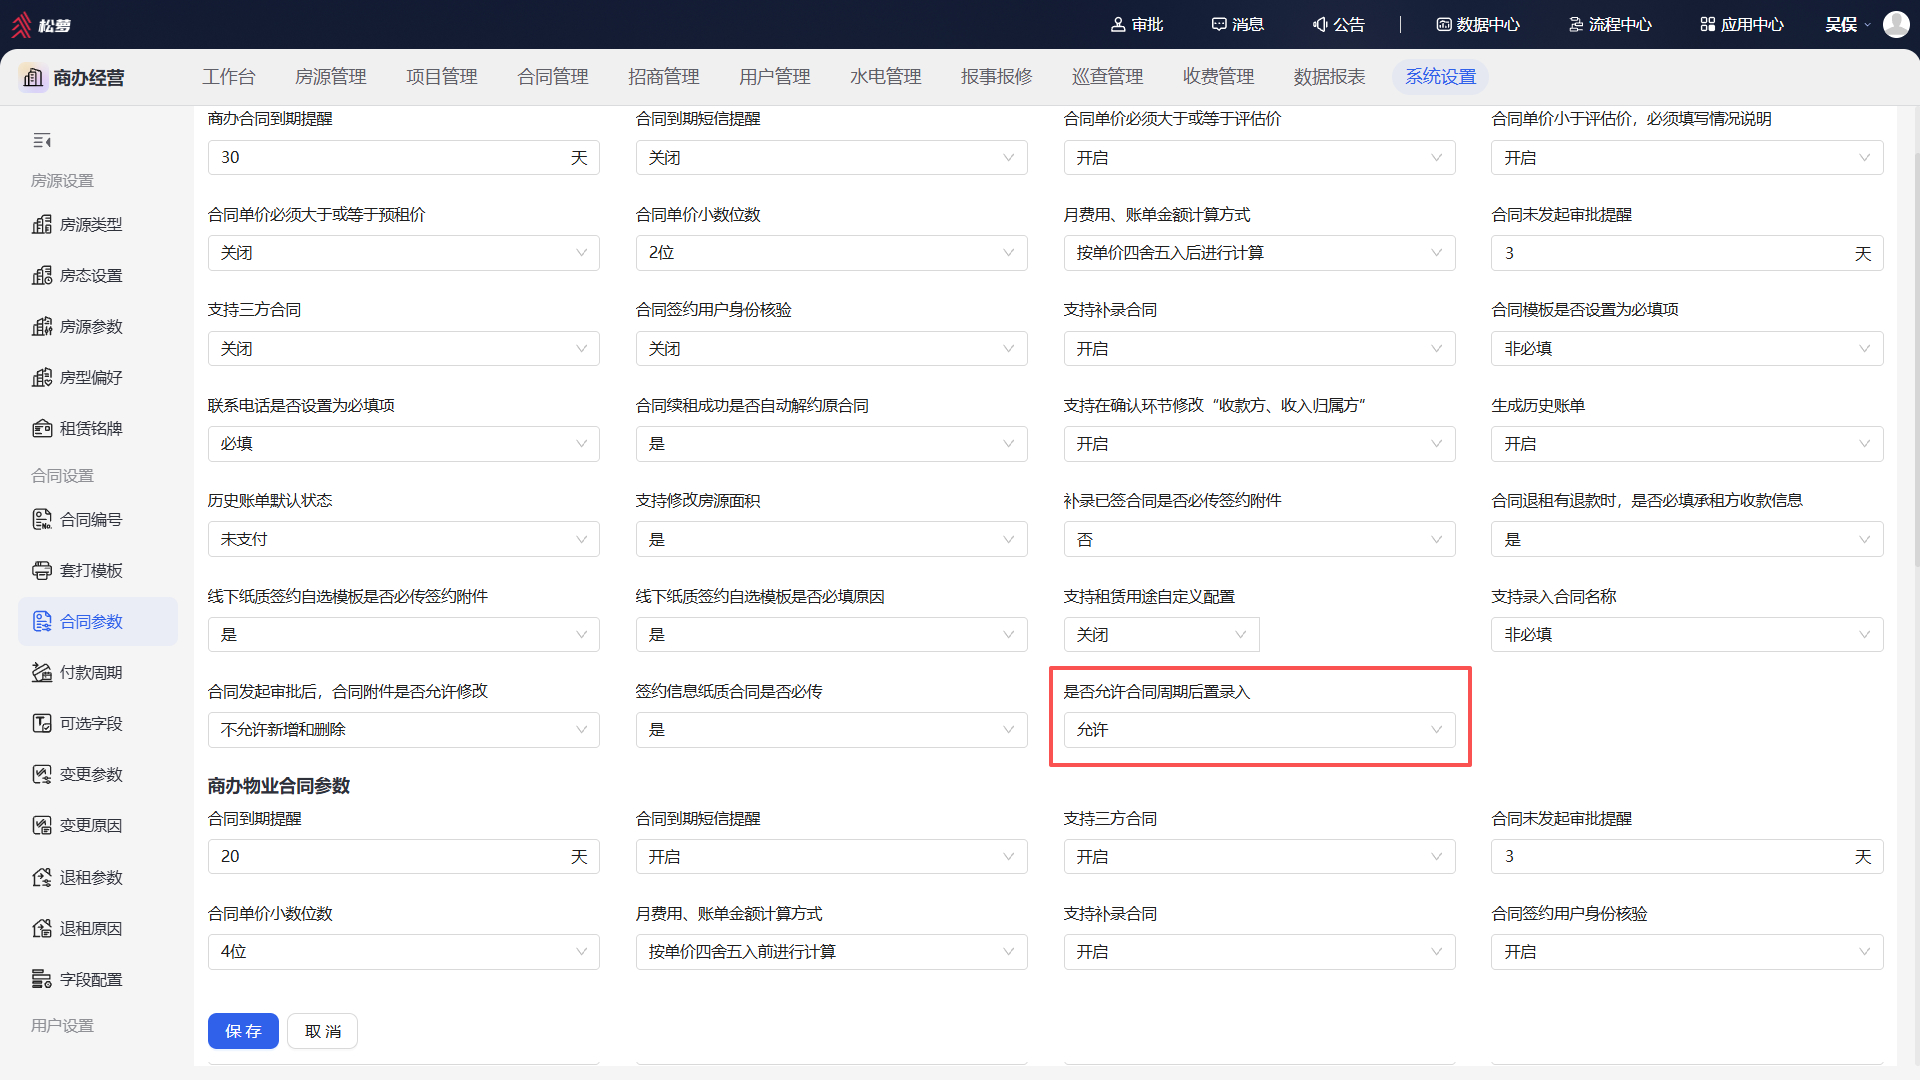Click the 合同参数 sidebar icon
Screen dimensions: 1920x1080
coord(42,622)
